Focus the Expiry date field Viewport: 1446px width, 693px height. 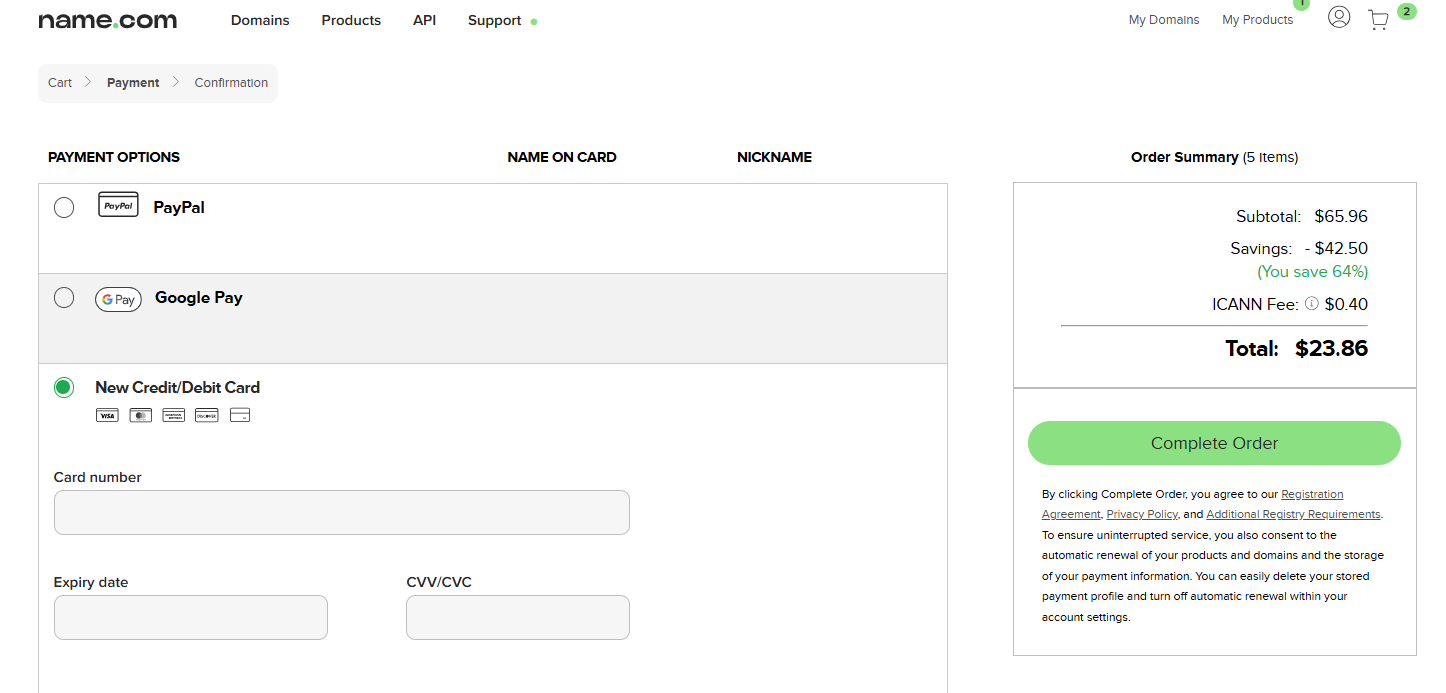pyautogui.click(x=191, y=617)
